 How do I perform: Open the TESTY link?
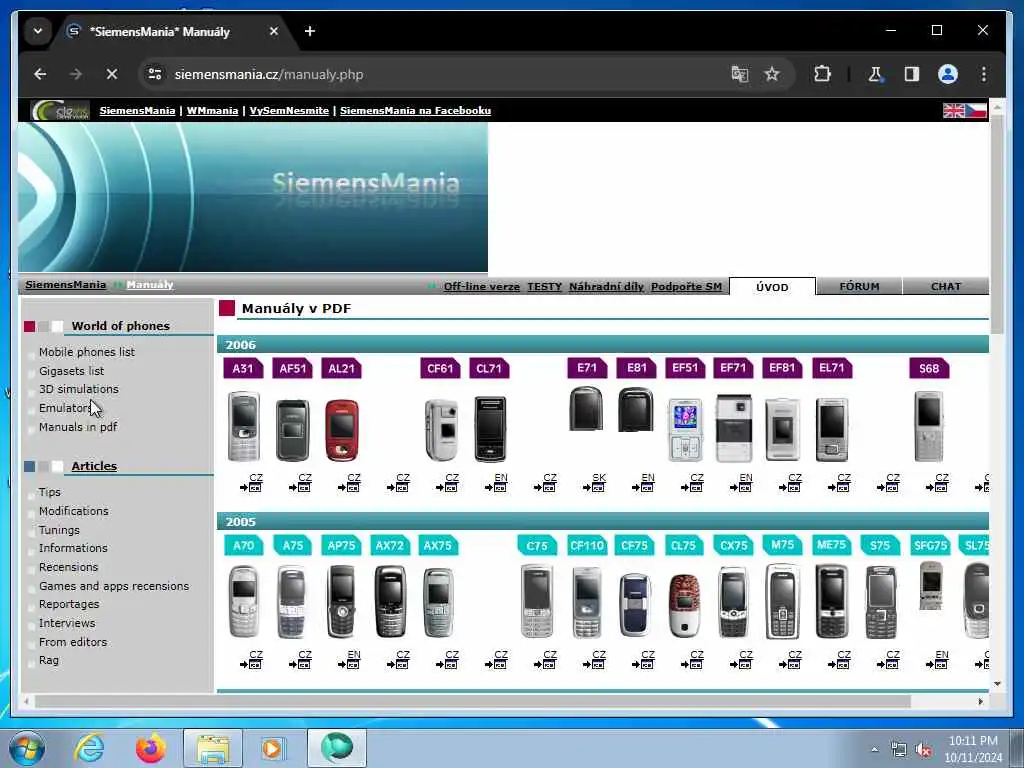545,287
